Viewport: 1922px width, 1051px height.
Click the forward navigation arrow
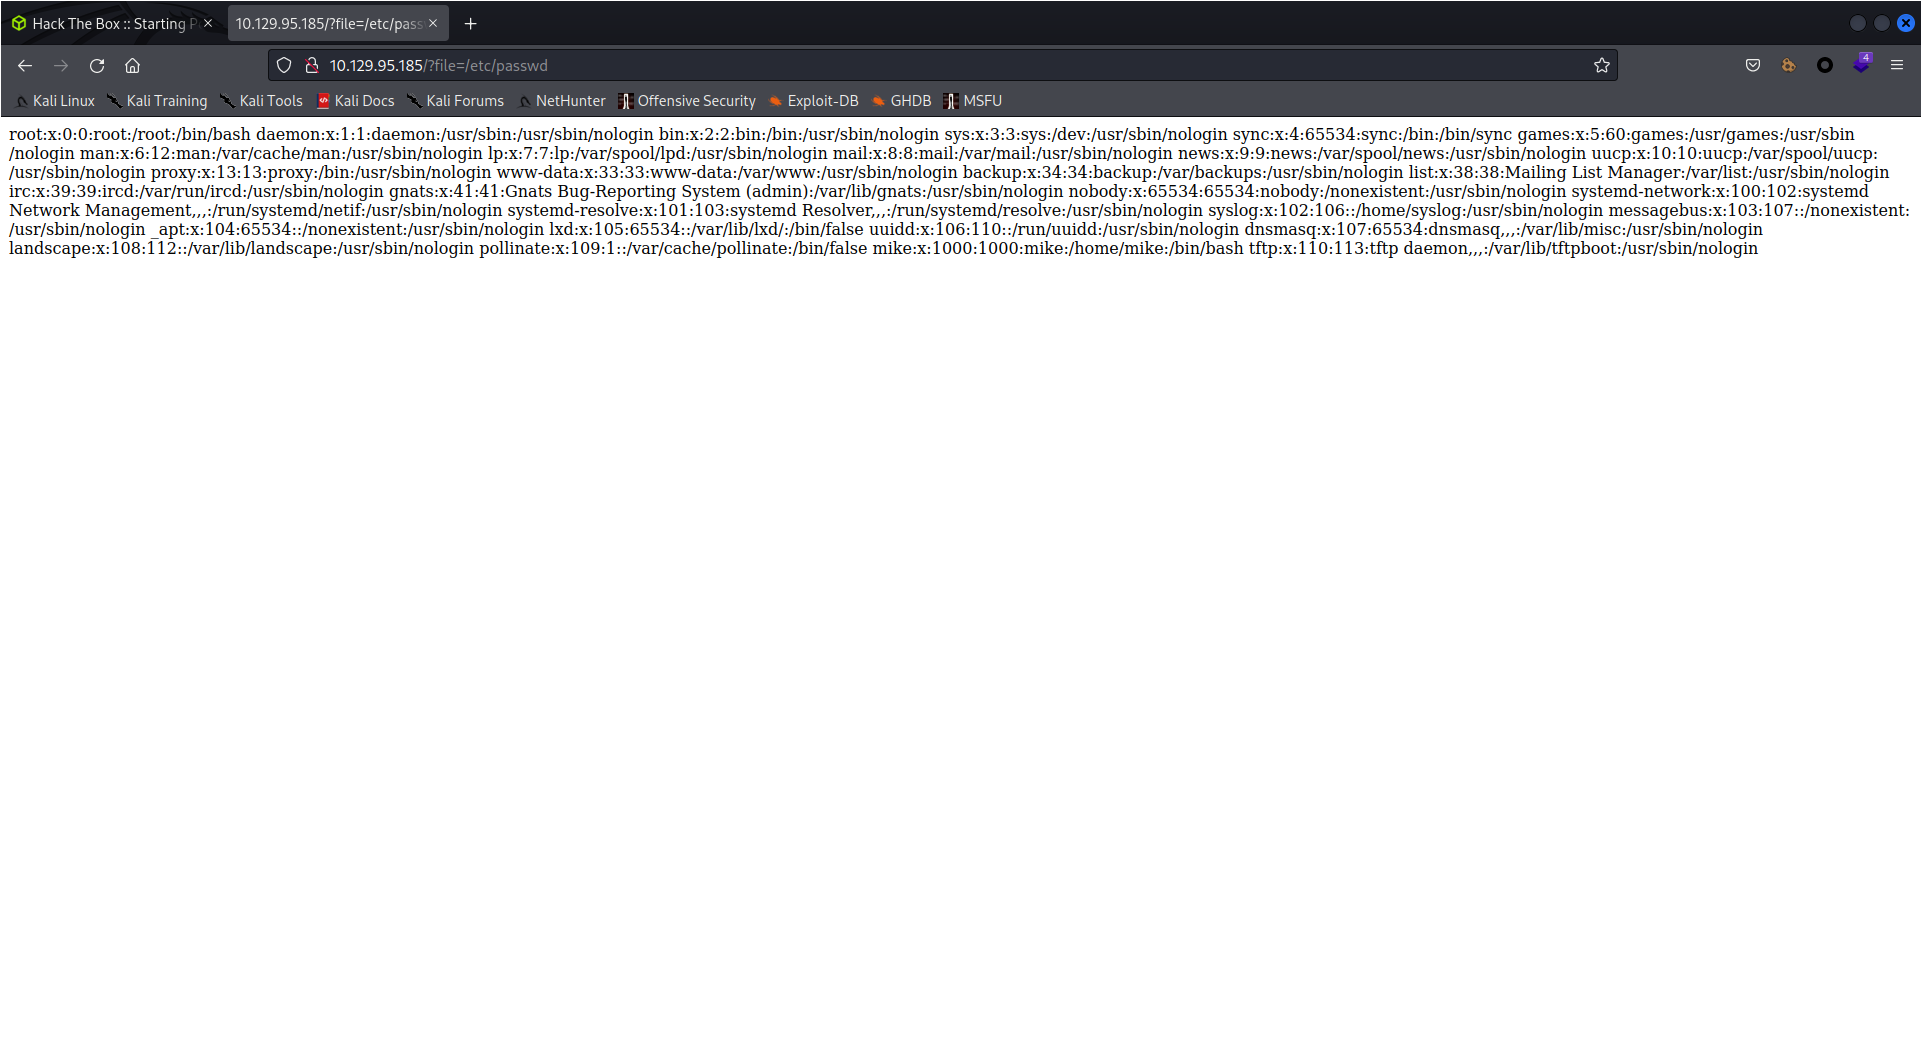61,66
